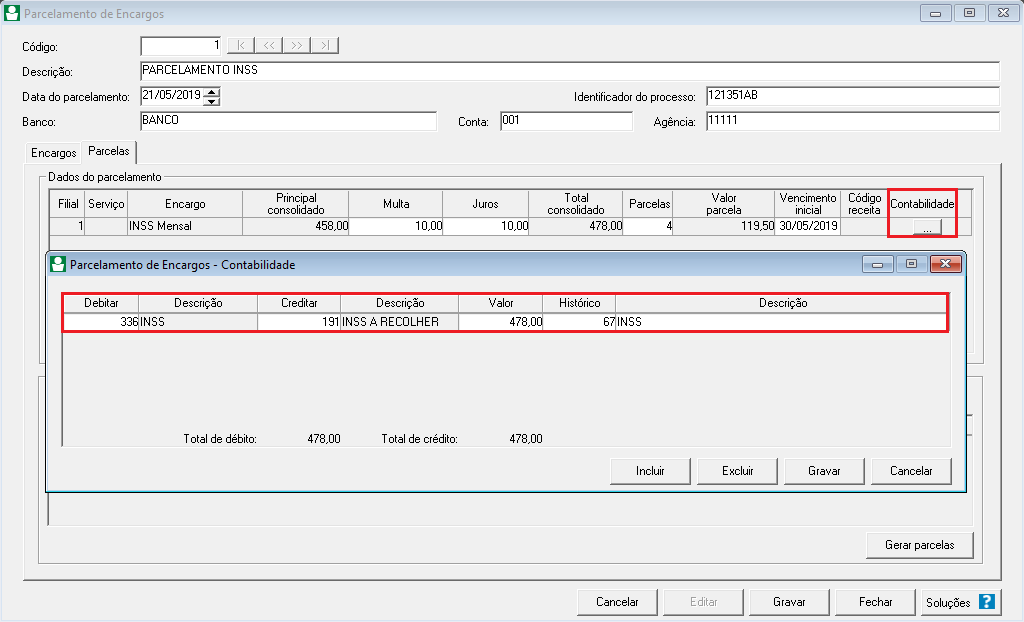Select the Parcelas tab

pyautogui.click(x=109, y=152)
